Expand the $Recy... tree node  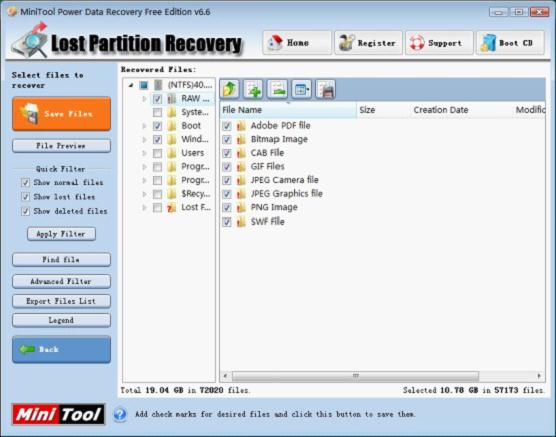point(144,194)
